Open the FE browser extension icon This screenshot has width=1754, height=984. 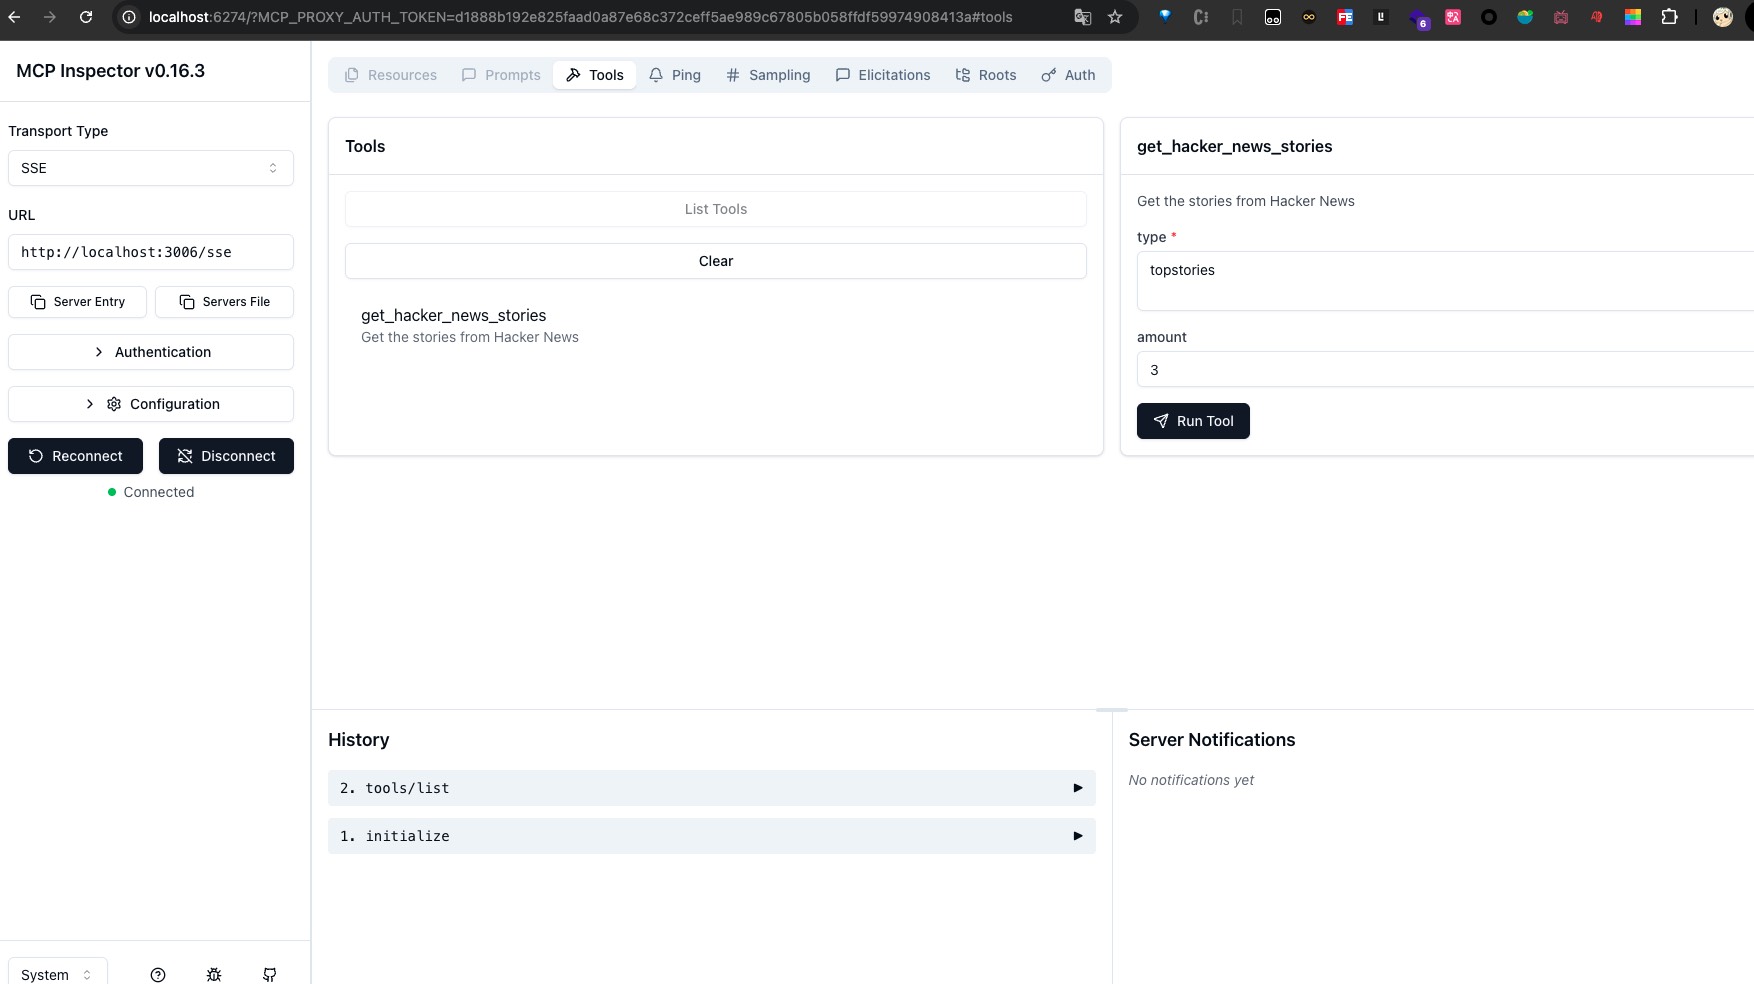pyautogui.click(x=1345, y=17)
